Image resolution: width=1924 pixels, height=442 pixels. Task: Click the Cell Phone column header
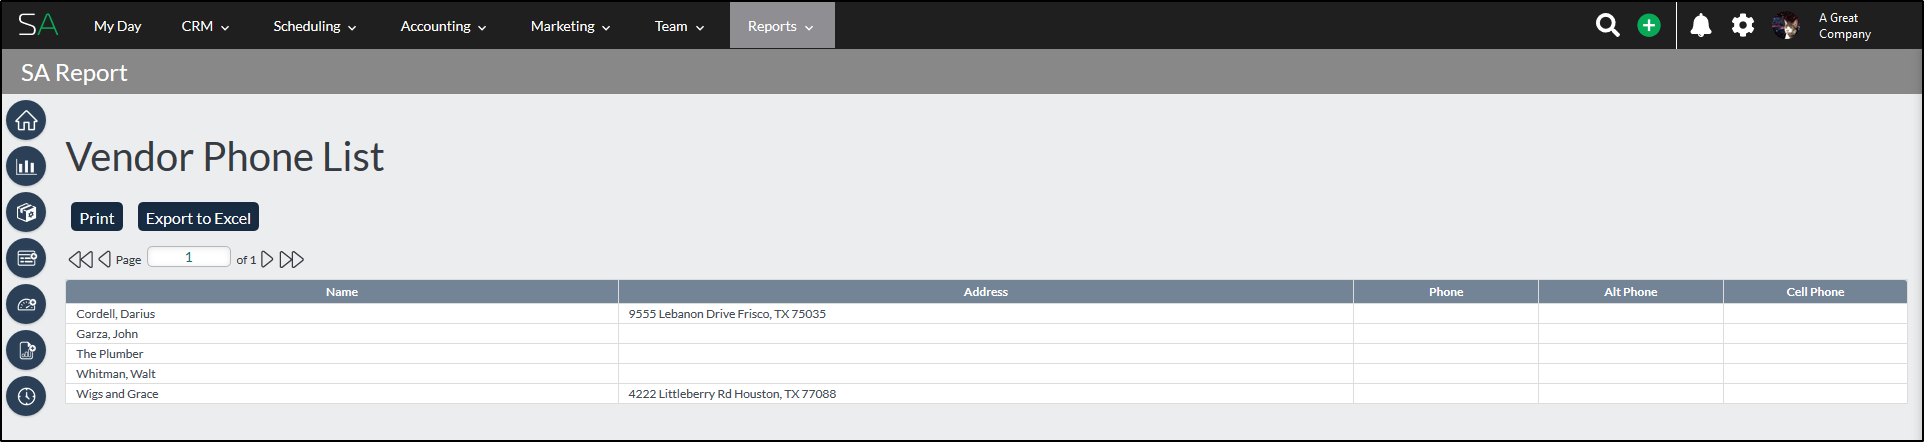1815,292
